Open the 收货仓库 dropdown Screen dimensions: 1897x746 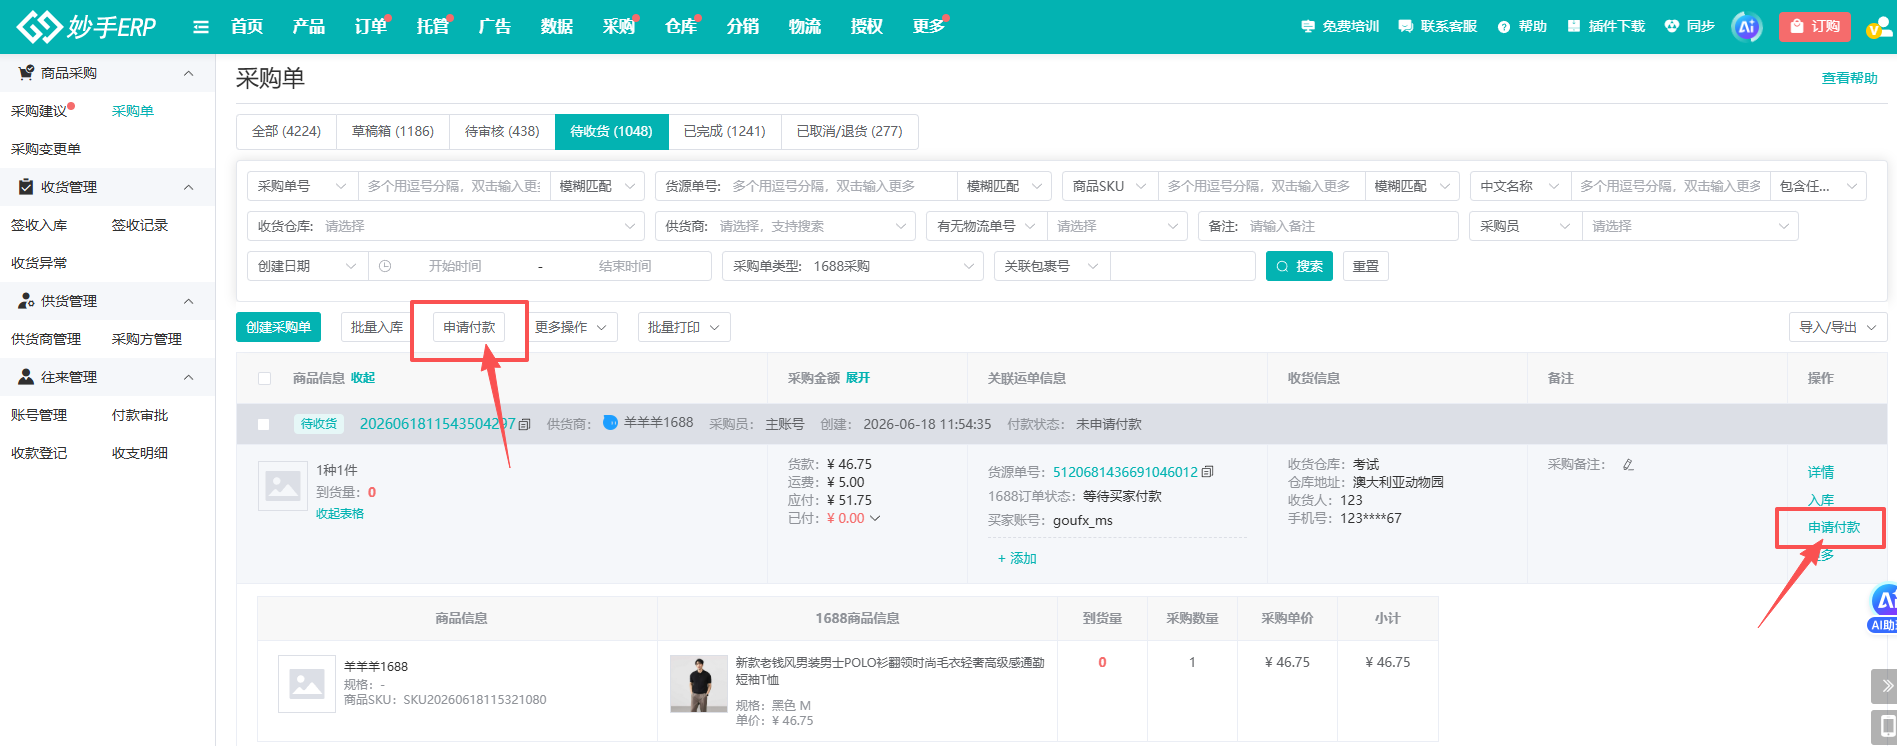446,226
